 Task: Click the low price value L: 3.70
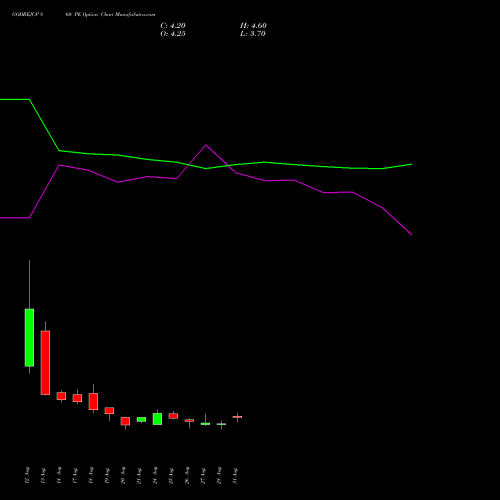(x=253, y=34)
